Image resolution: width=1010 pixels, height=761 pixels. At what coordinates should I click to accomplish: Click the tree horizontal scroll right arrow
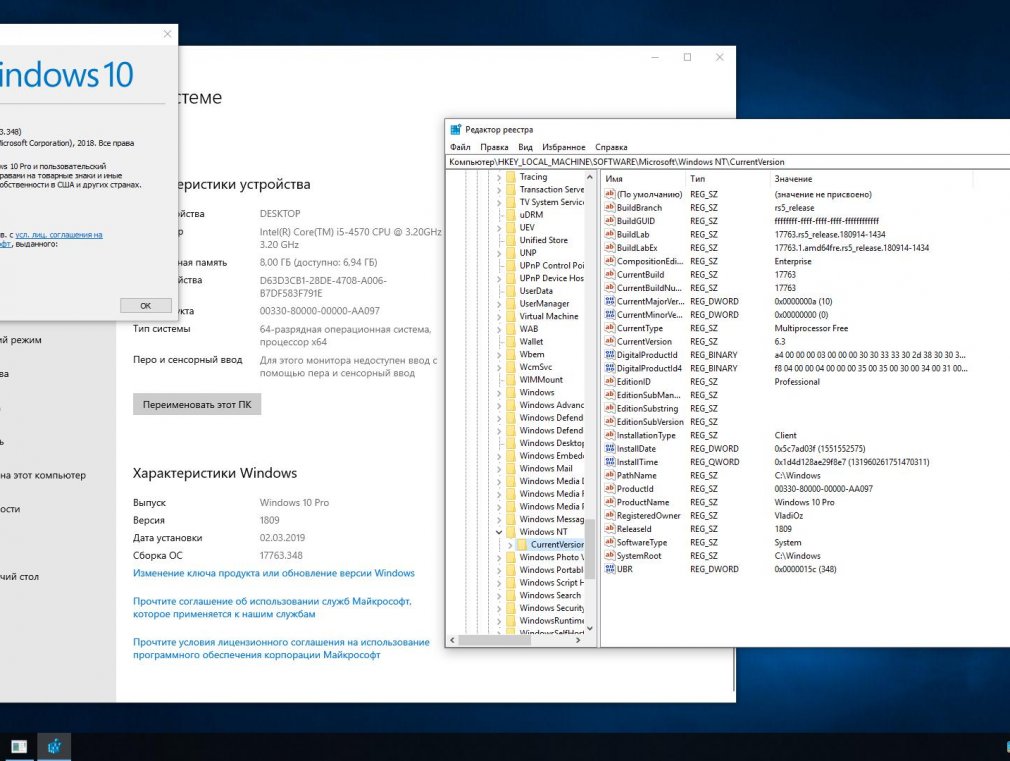(578, 641)
